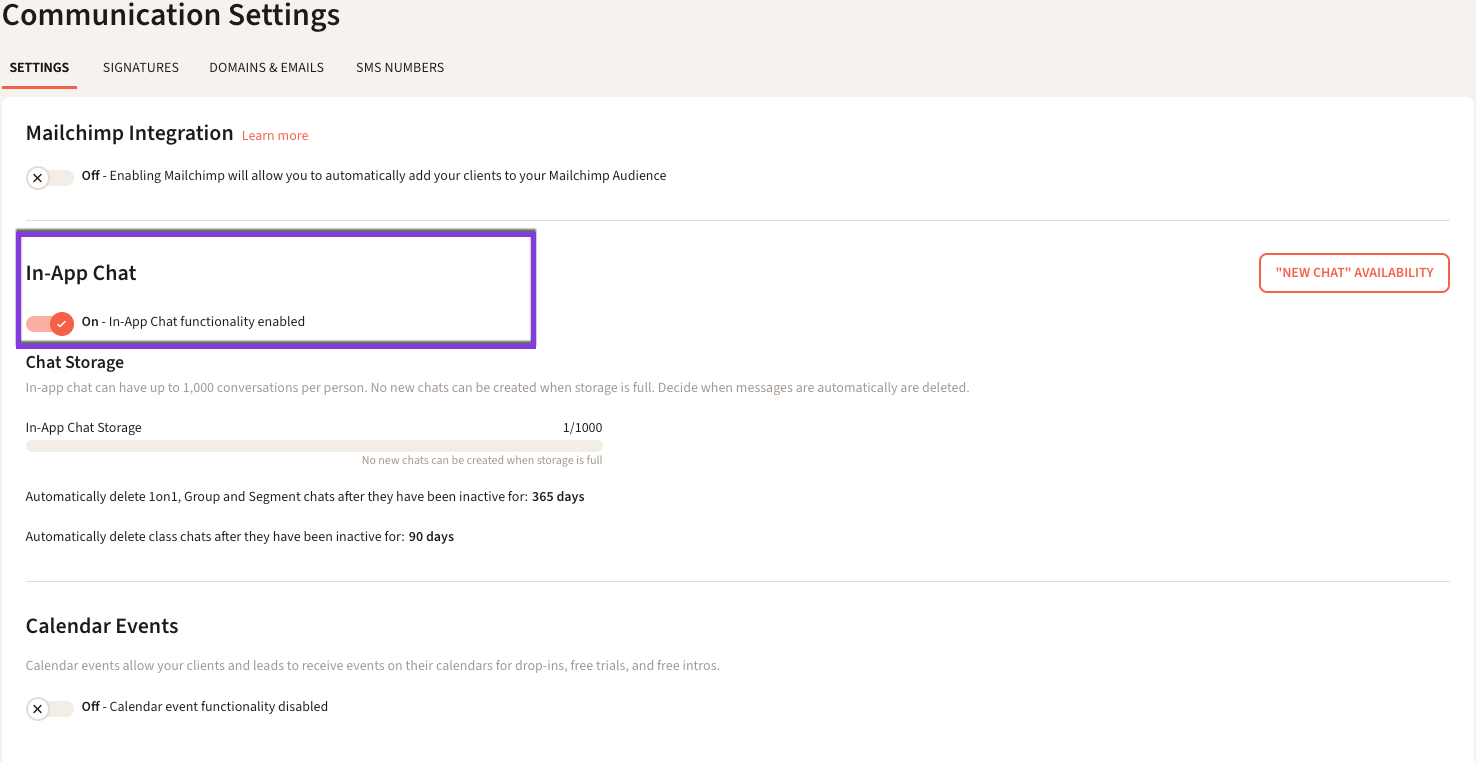Click the Communication Settings page title
The width and height of the screenshot is (1476, 762).
coord(171,16)
